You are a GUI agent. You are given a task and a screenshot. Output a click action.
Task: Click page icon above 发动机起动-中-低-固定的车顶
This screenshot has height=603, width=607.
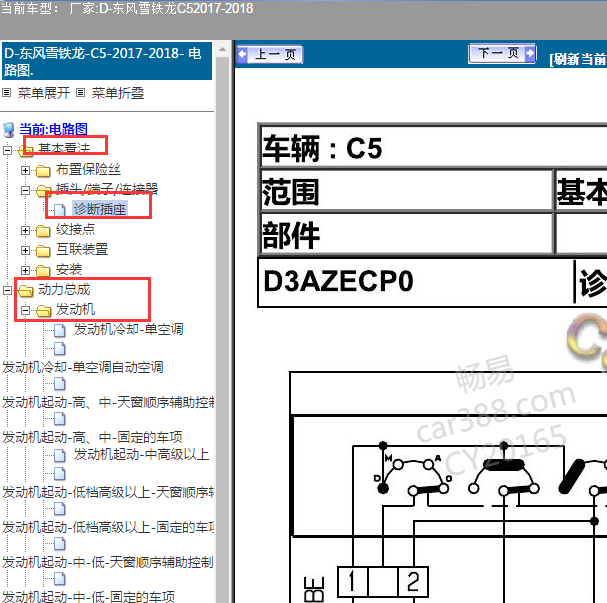[x=60, y=579]
